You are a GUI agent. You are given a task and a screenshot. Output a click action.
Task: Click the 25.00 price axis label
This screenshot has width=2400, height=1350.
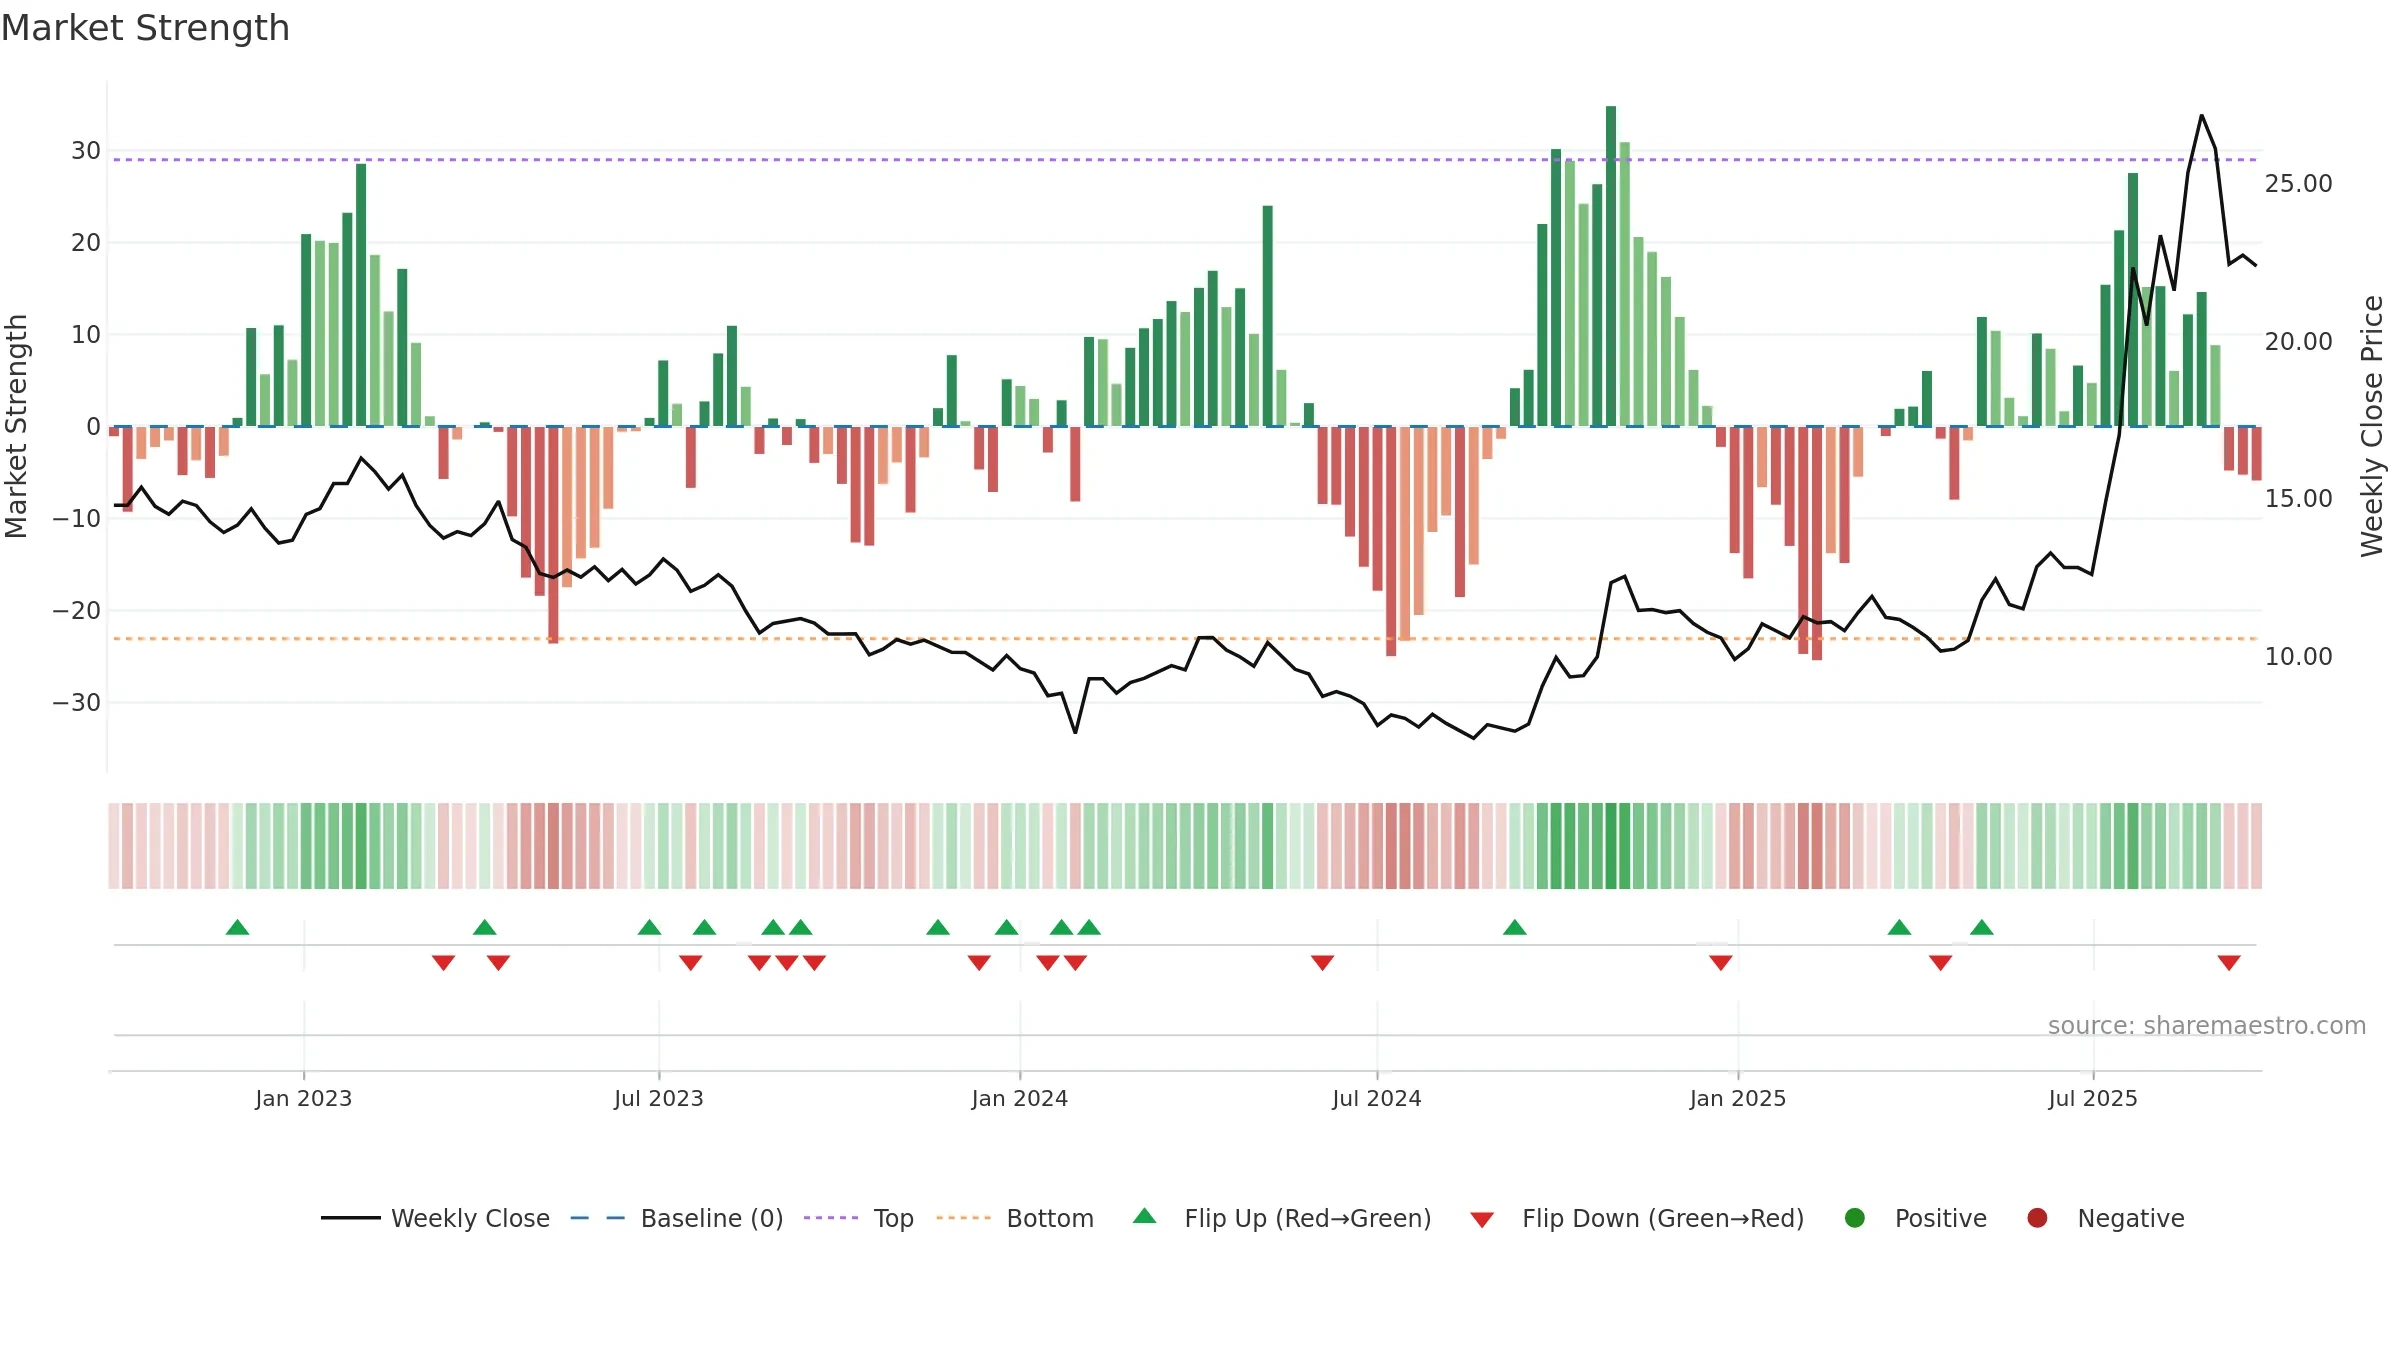pos(2298,184)
